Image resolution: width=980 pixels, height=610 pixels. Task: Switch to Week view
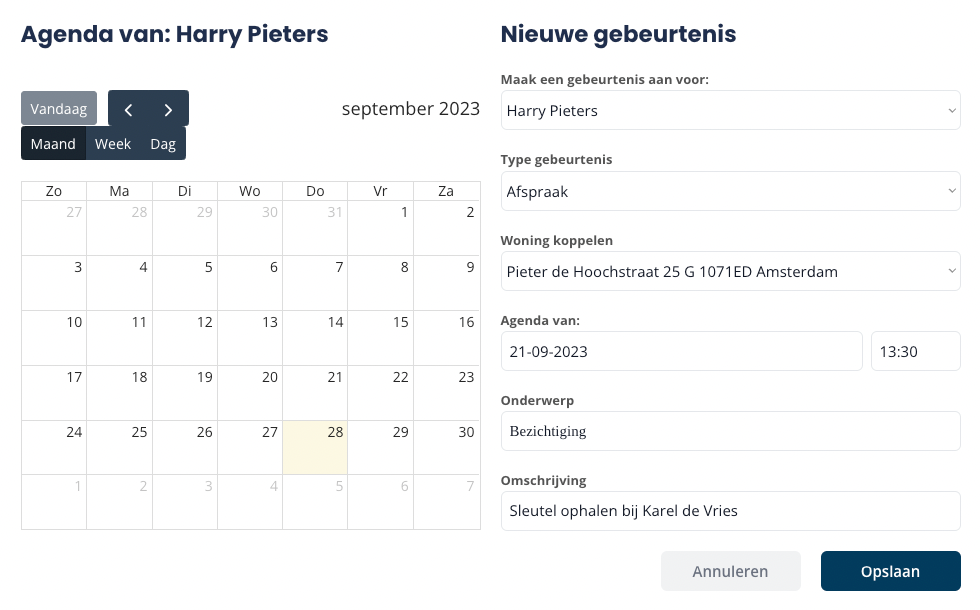point(113,144)
